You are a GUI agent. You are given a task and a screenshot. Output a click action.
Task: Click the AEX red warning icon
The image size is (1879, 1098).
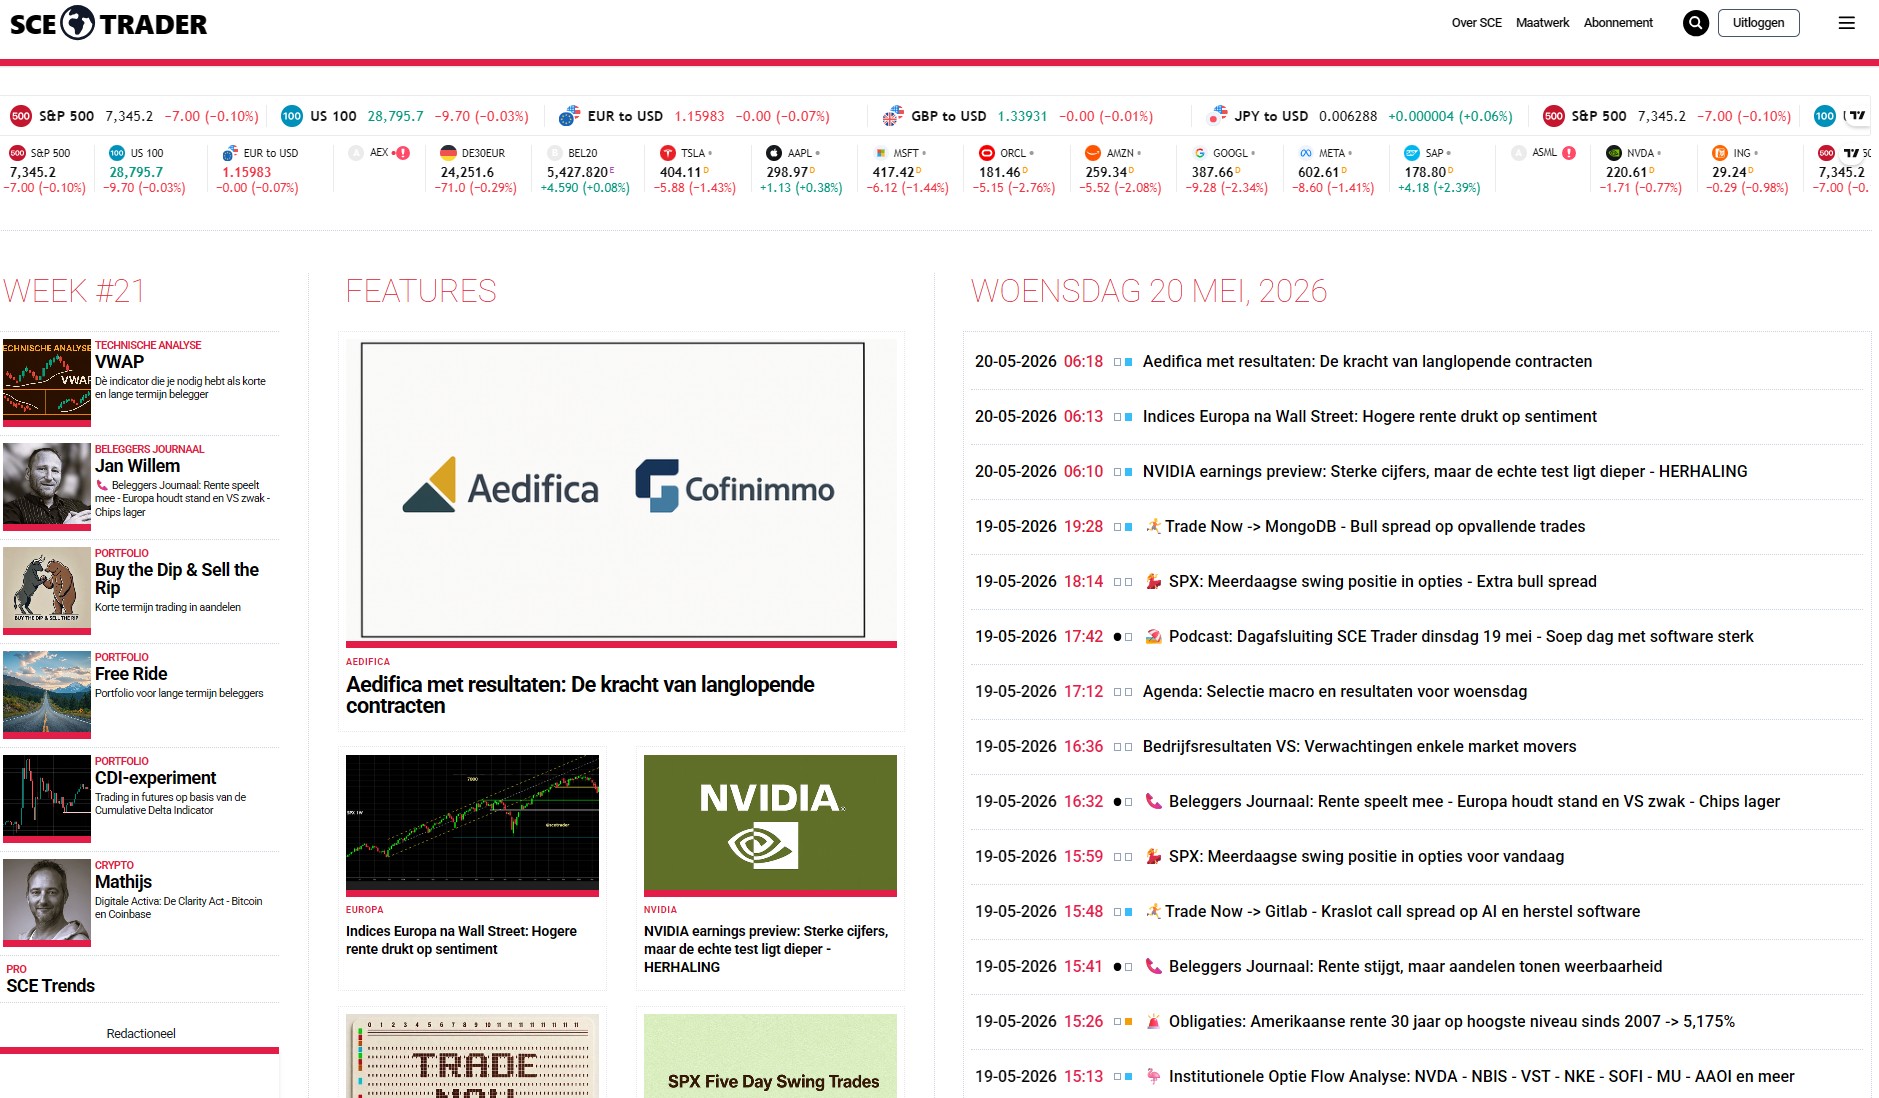point(403,153)
